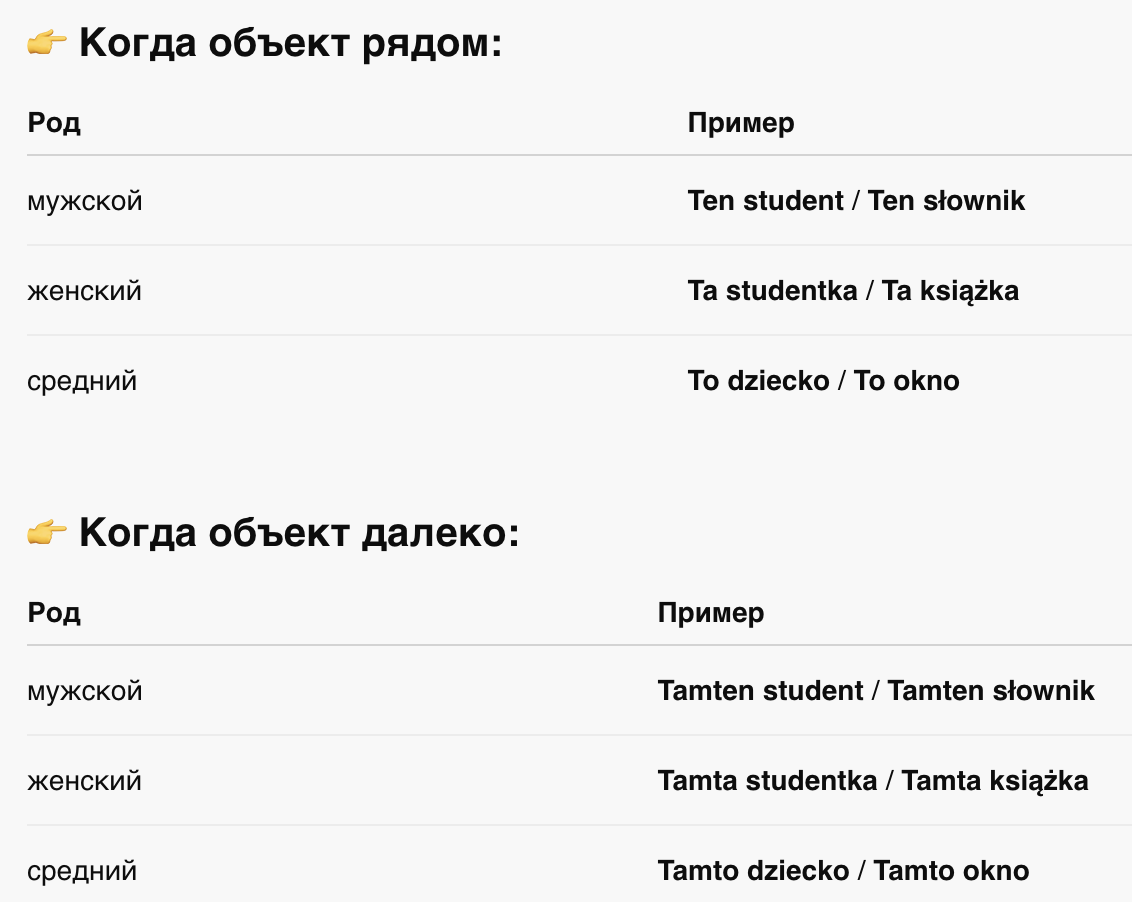The width and height of the screenshot is (1132, 902).
Task: Click 'средний' in the nearby-object table
Action: point(82,381)
